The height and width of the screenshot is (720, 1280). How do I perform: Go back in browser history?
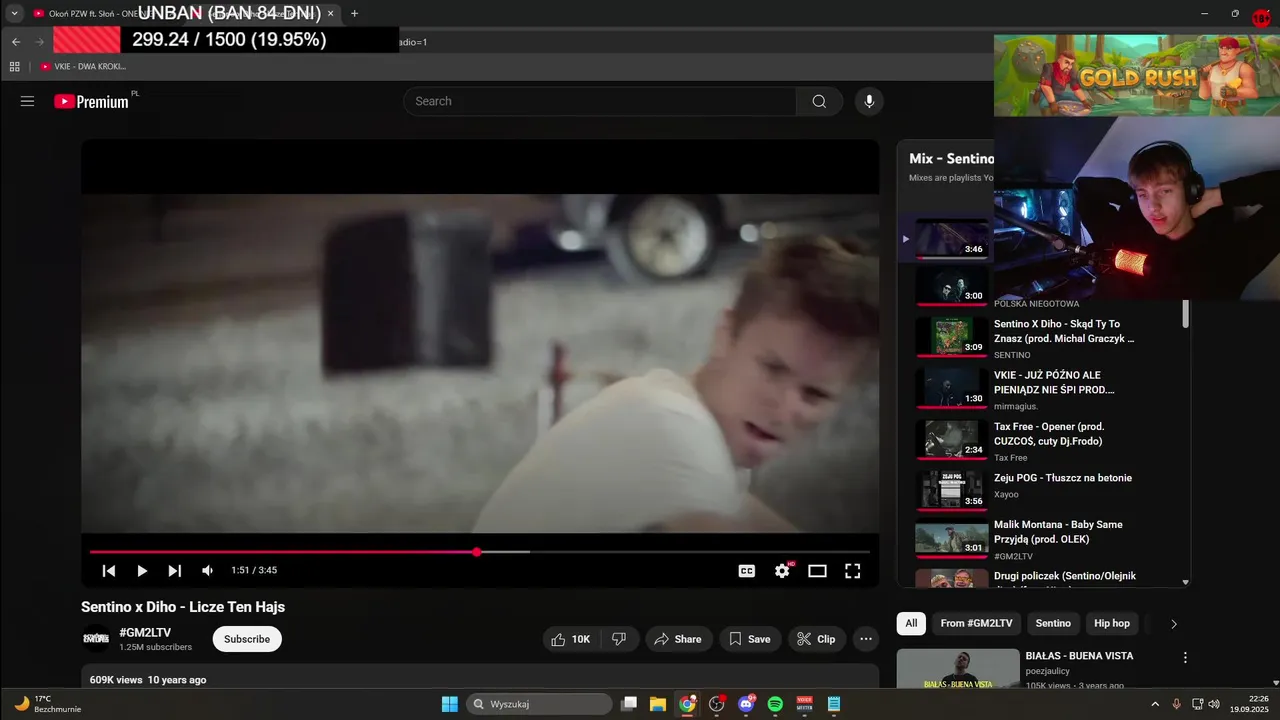[16, 42]
